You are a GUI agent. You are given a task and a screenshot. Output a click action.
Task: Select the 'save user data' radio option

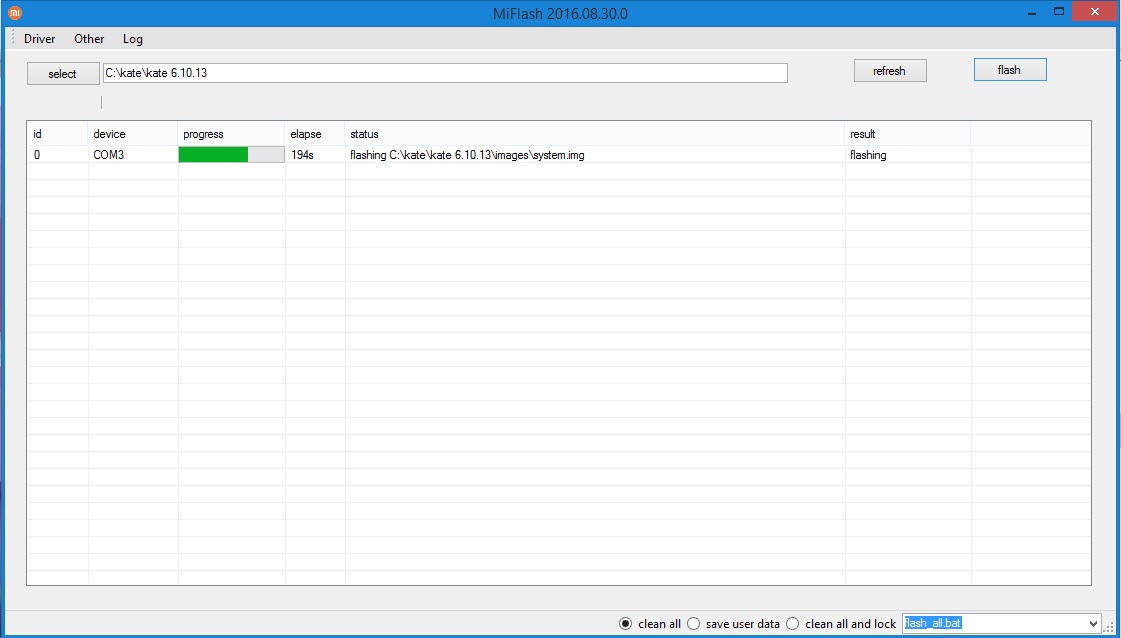coord(693,624)
